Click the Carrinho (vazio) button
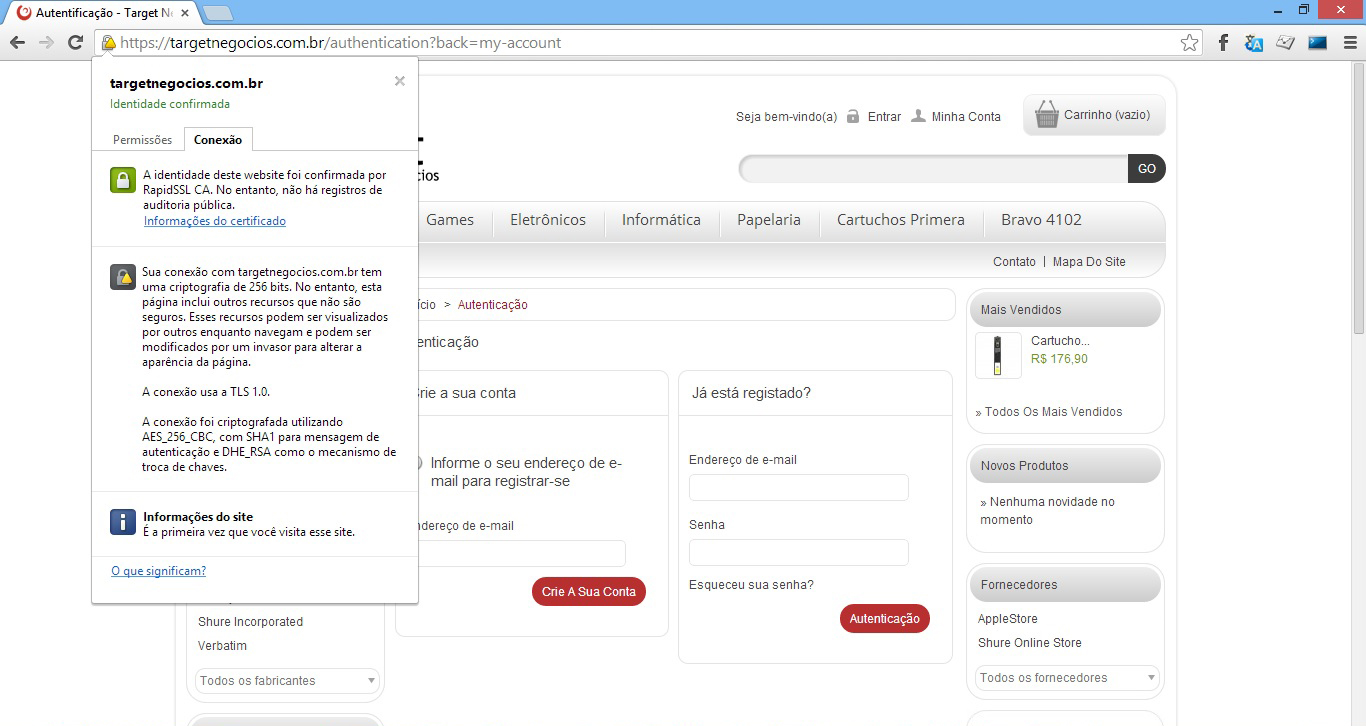The image size is (1366, 726). 1094,115
